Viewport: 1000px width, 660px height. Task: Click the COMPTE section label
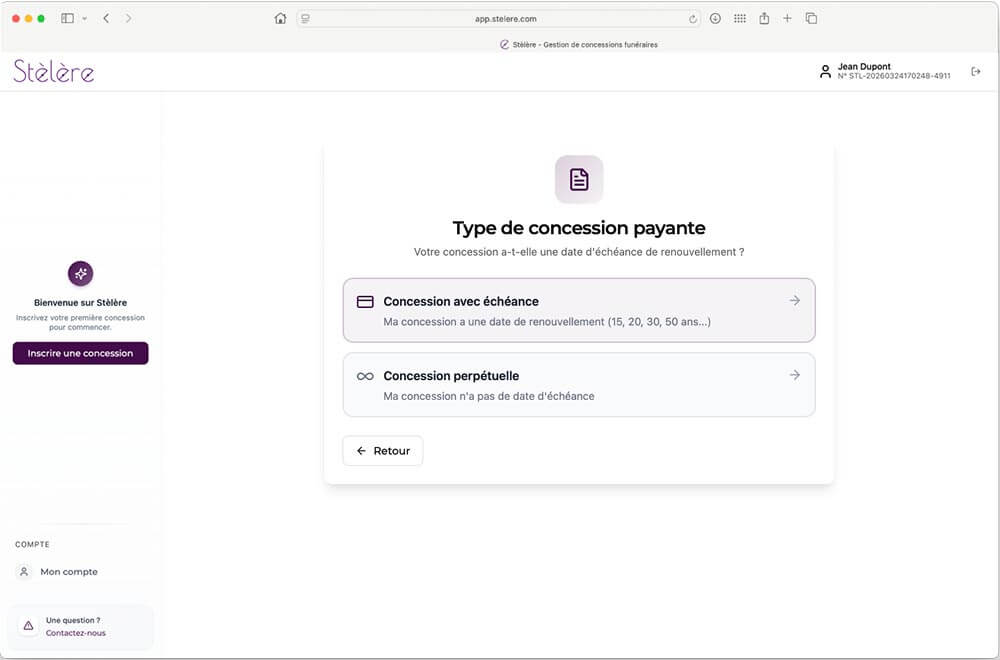pyautogui.click(x=33, y=545)
